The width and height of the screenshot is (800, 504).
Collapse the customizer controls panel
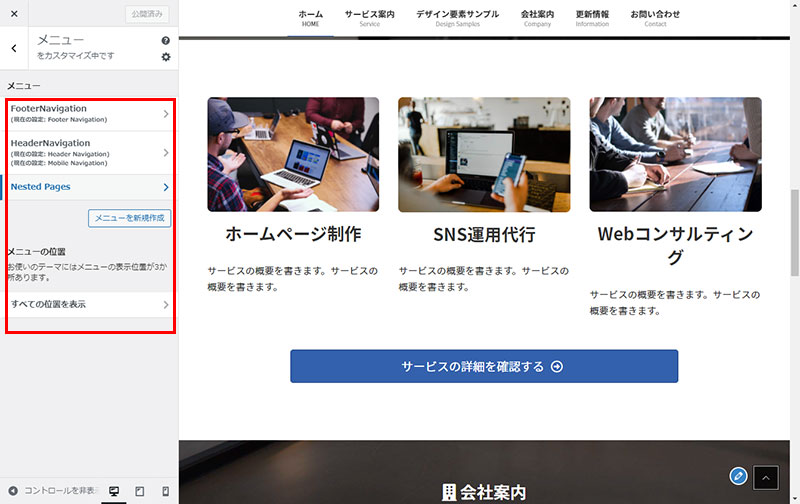point(52,491)
